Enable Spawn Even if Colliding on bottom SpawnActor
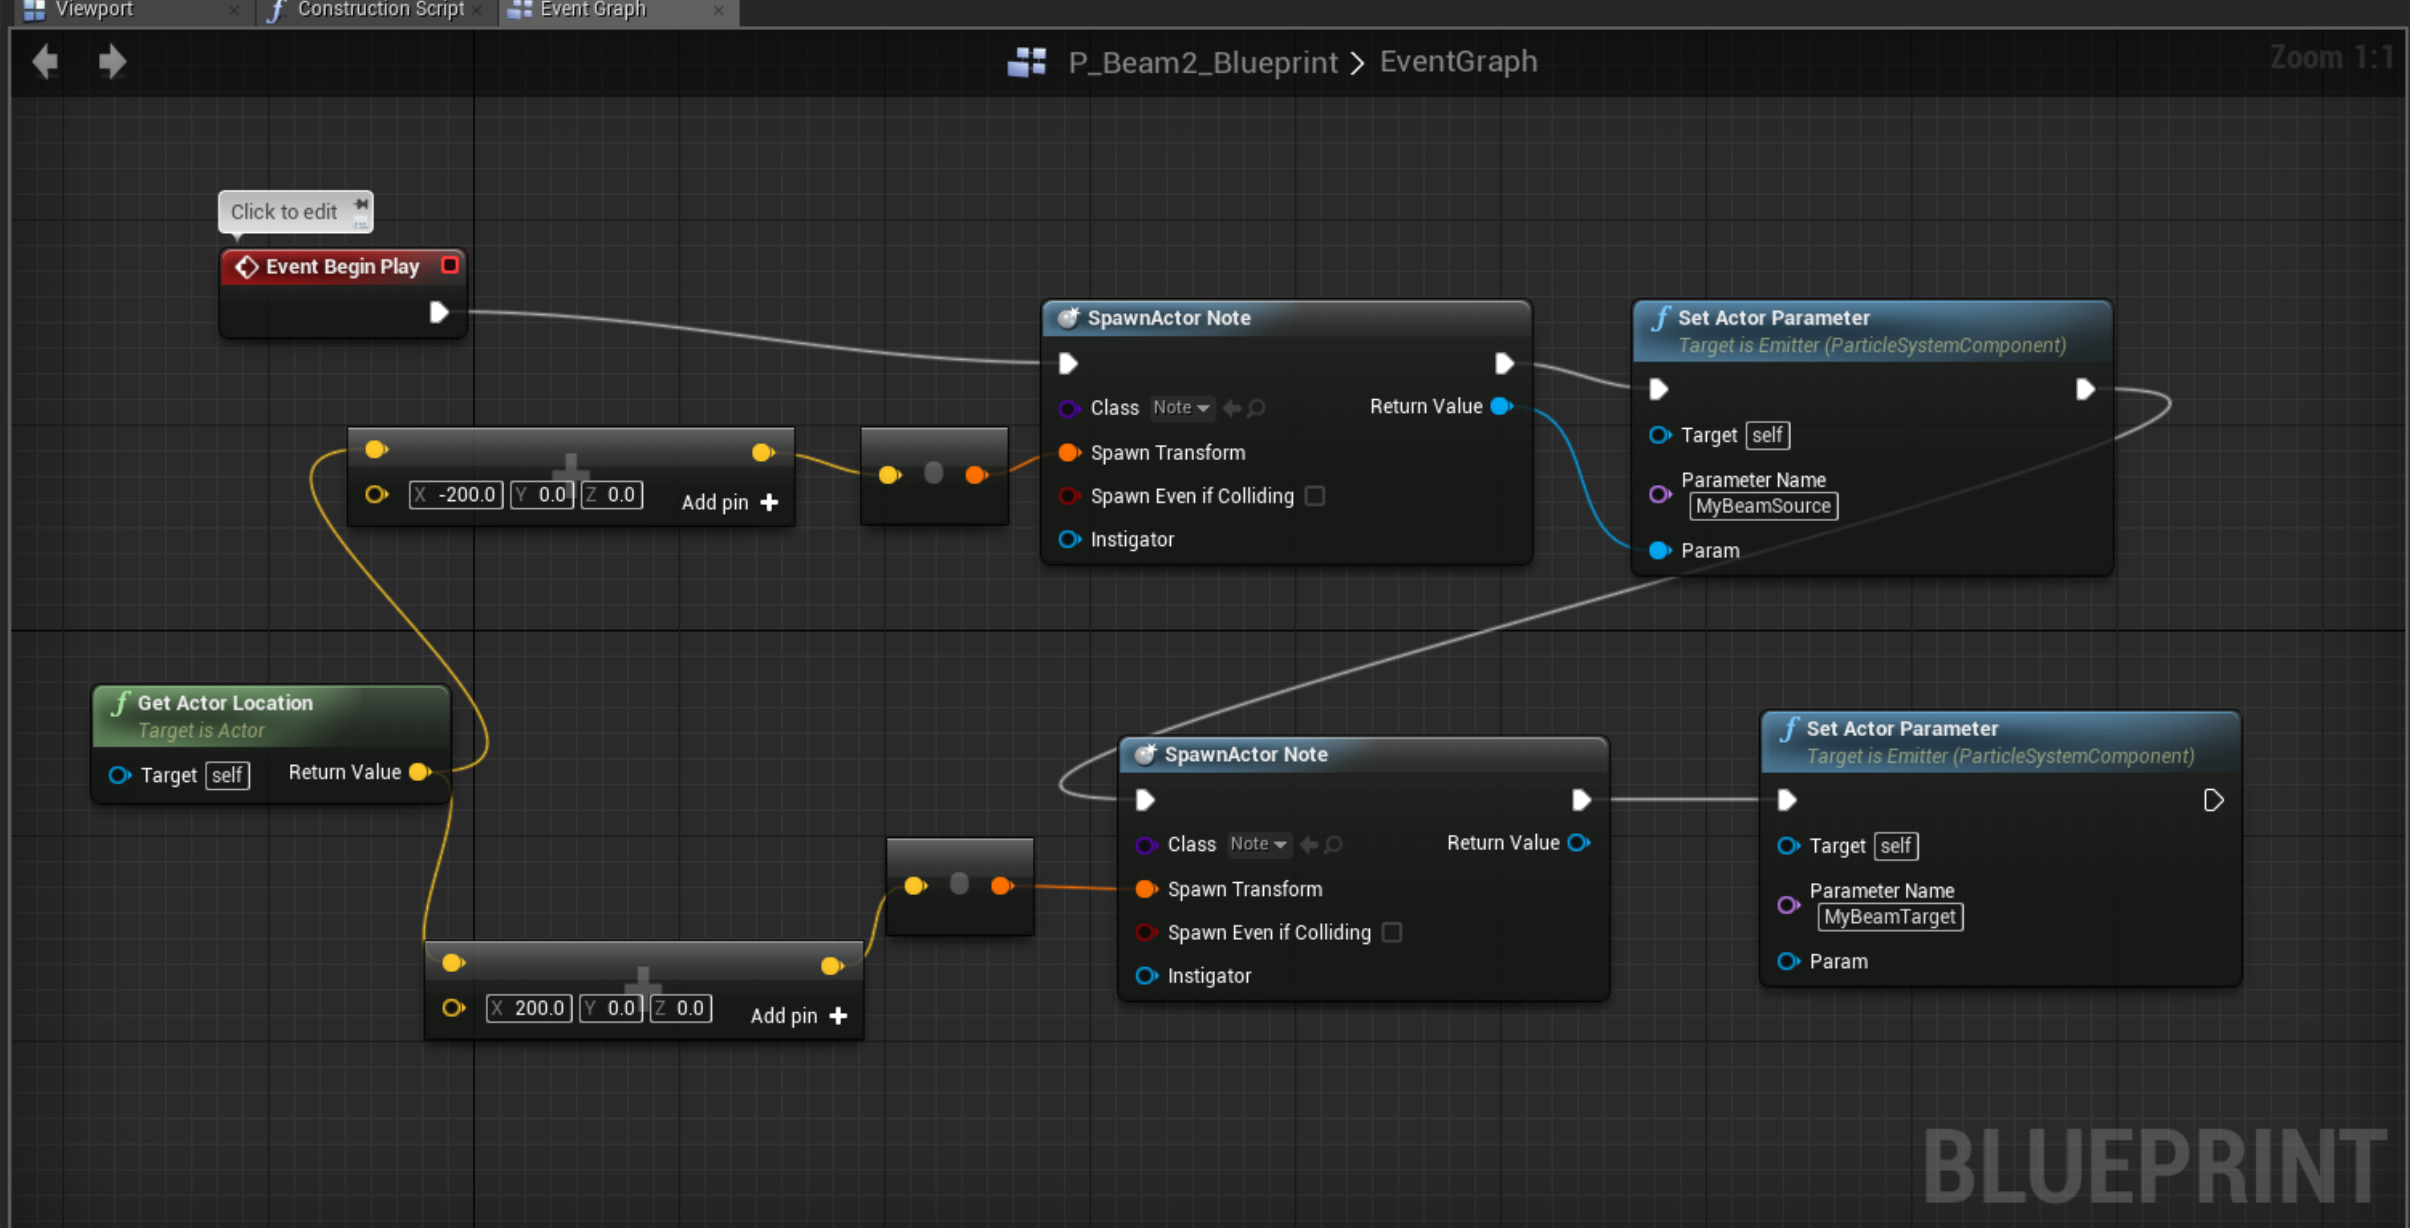Image resolution: width=2410 pixels, height=1228 pixels. pyautogui.click(x=1390, y=932)
